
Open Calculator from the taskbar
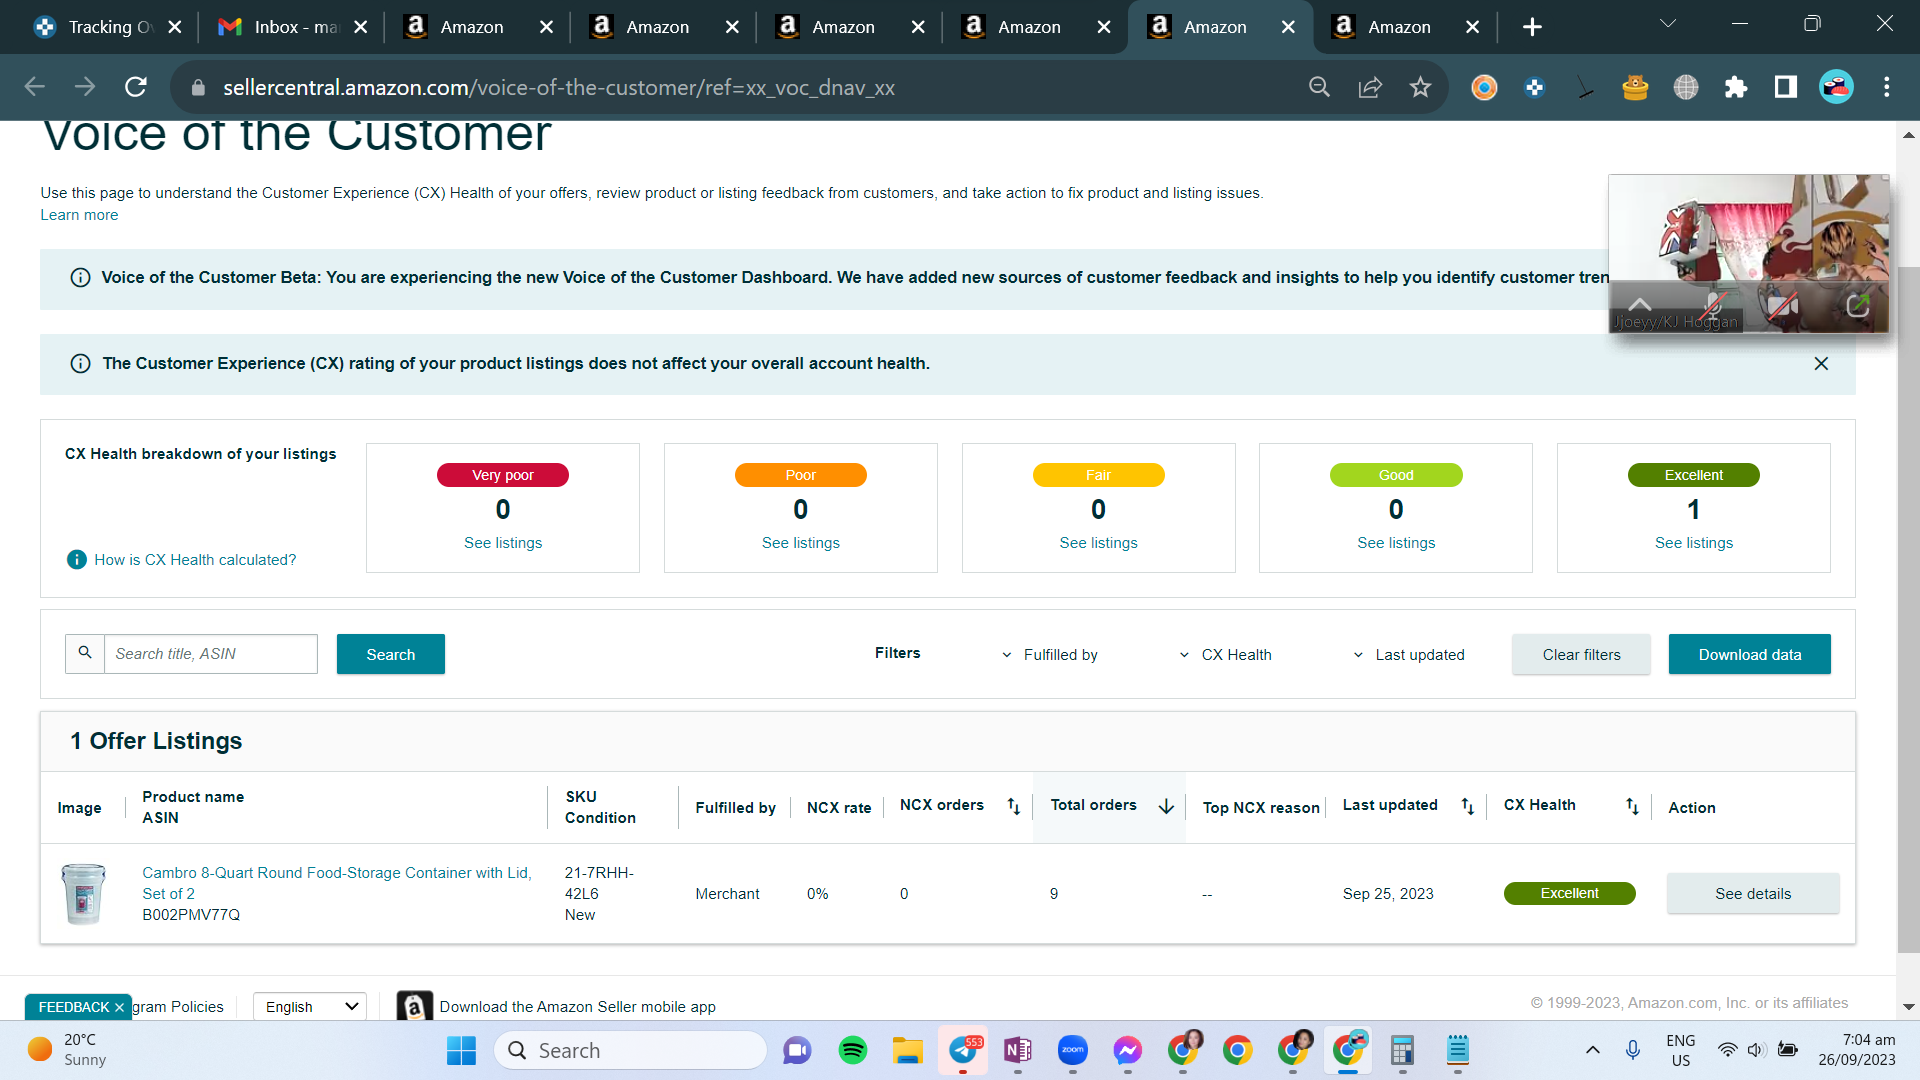pos(1402,1050)
